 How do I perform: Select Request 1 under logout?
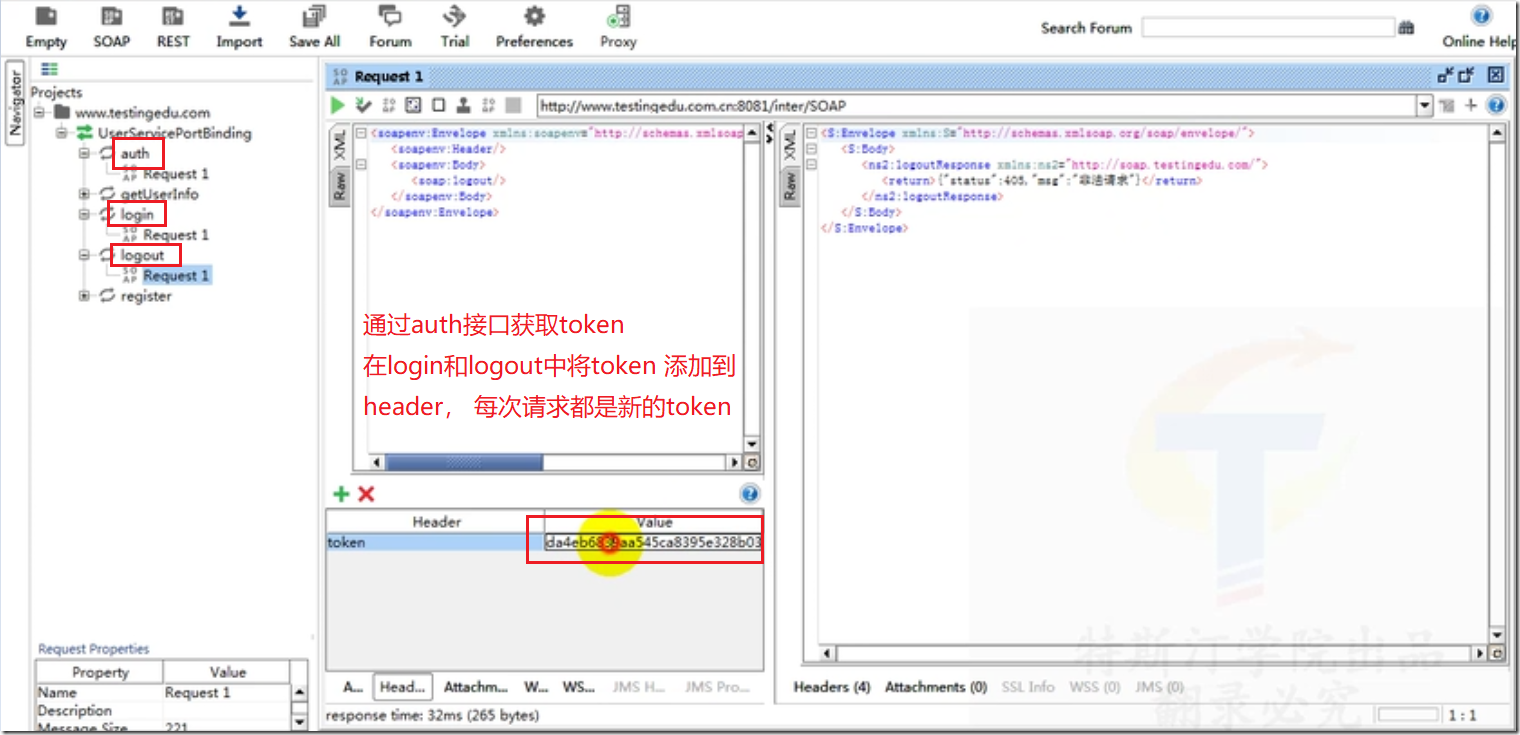[176, 276]
